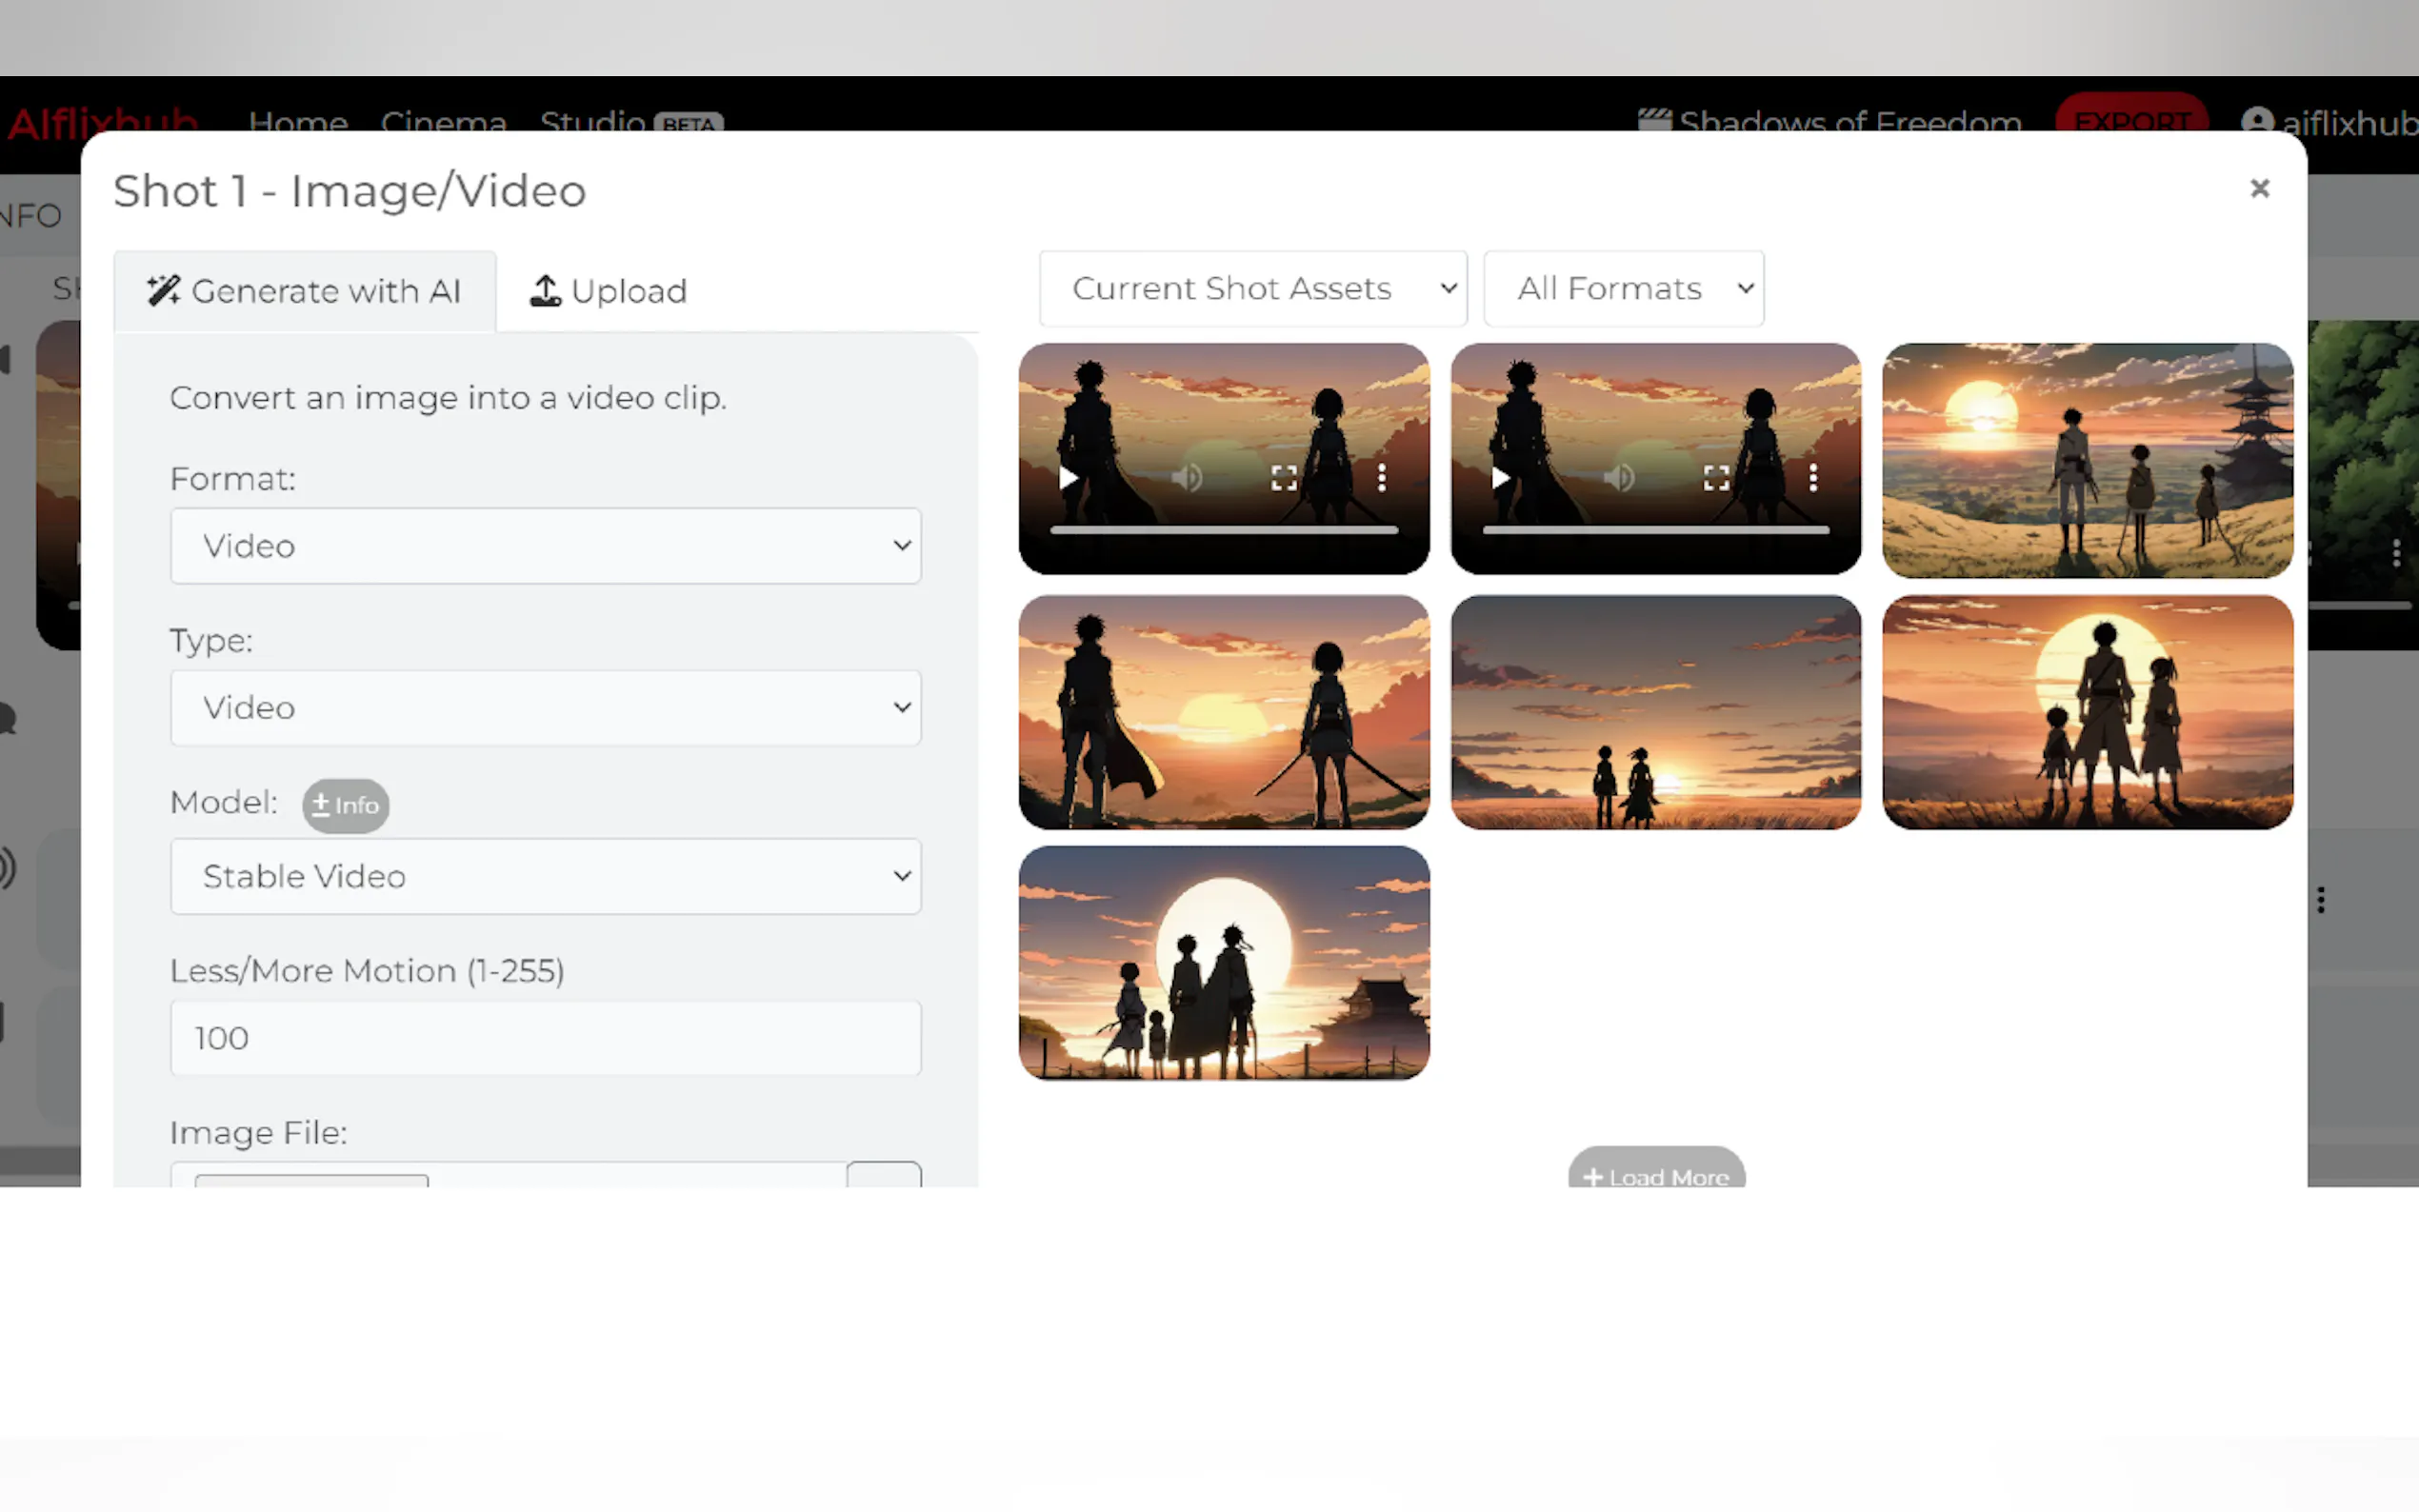2419x1512 pixels.
Task: Select the pagoda sunset image thumbnail
Action: [2086, 460]
